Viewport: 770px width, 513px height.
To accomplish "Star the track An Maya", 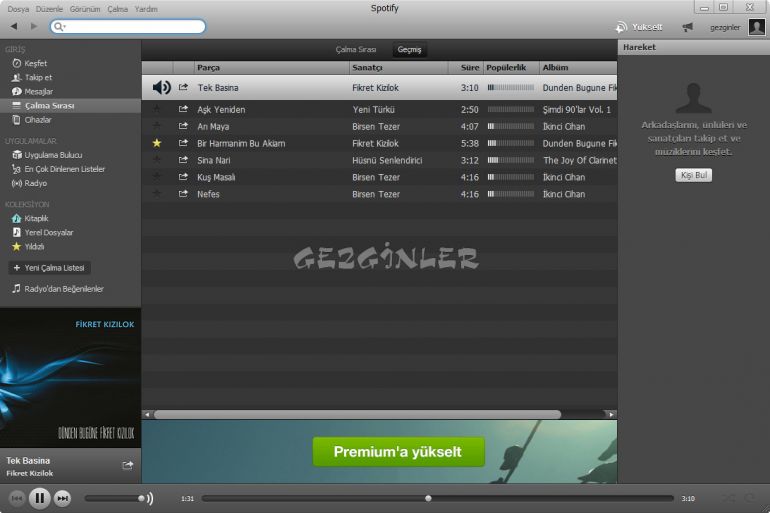I will pyautogui.click(x=157, y=126).
